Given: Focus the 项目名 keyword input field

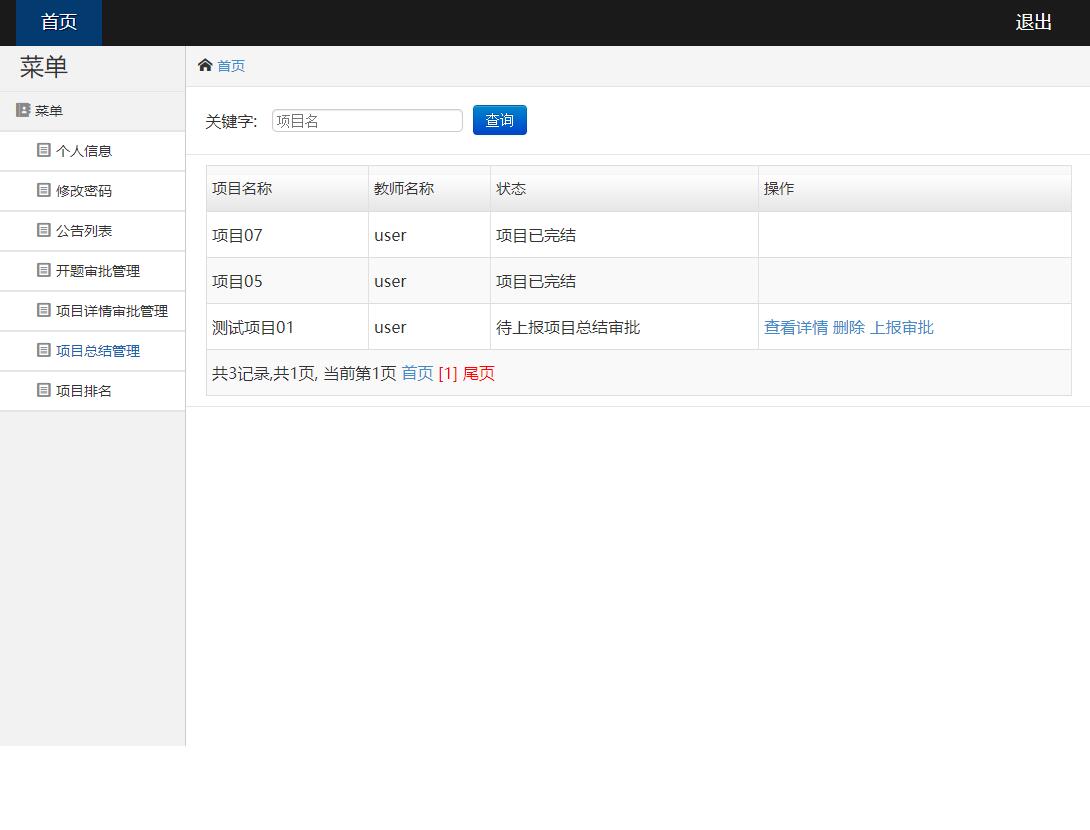Looking at the screenshot, I should pos(367,121).
